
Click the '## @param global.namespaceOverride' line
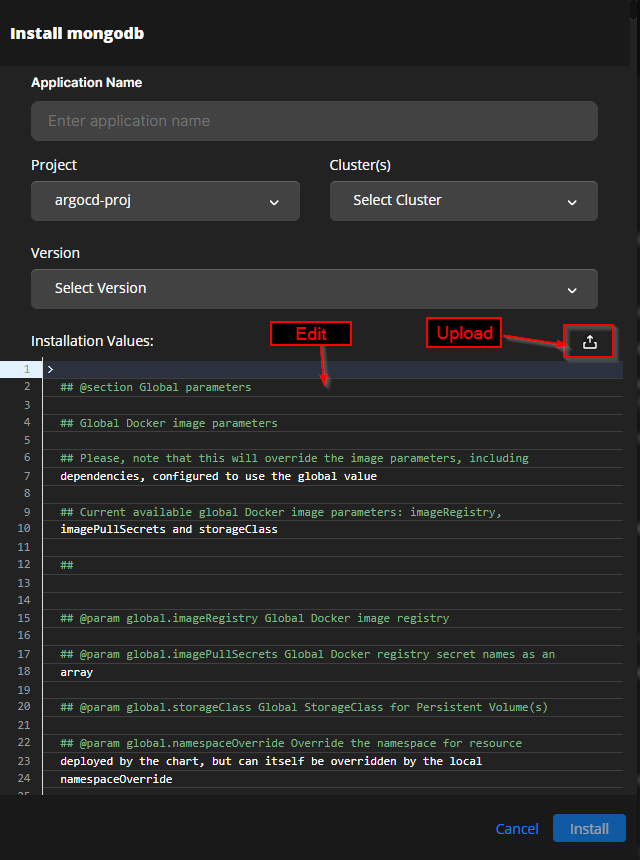[291, 743]
